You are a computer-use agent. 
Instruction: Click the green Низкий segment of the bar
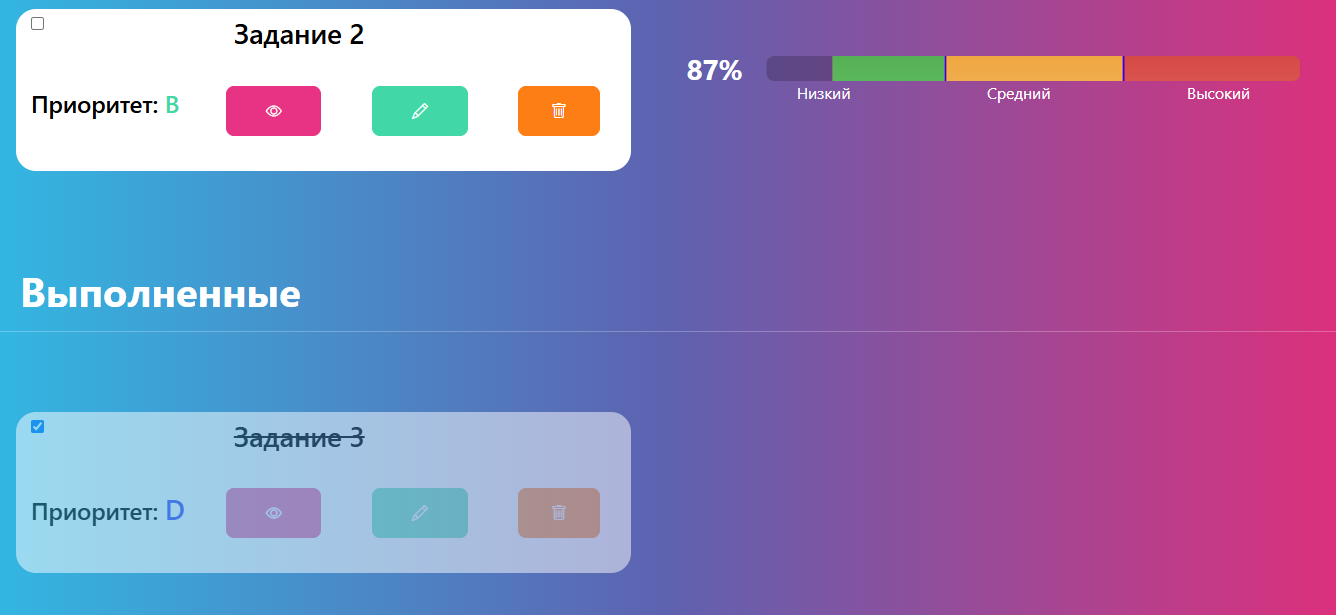[x=888, y=68]
